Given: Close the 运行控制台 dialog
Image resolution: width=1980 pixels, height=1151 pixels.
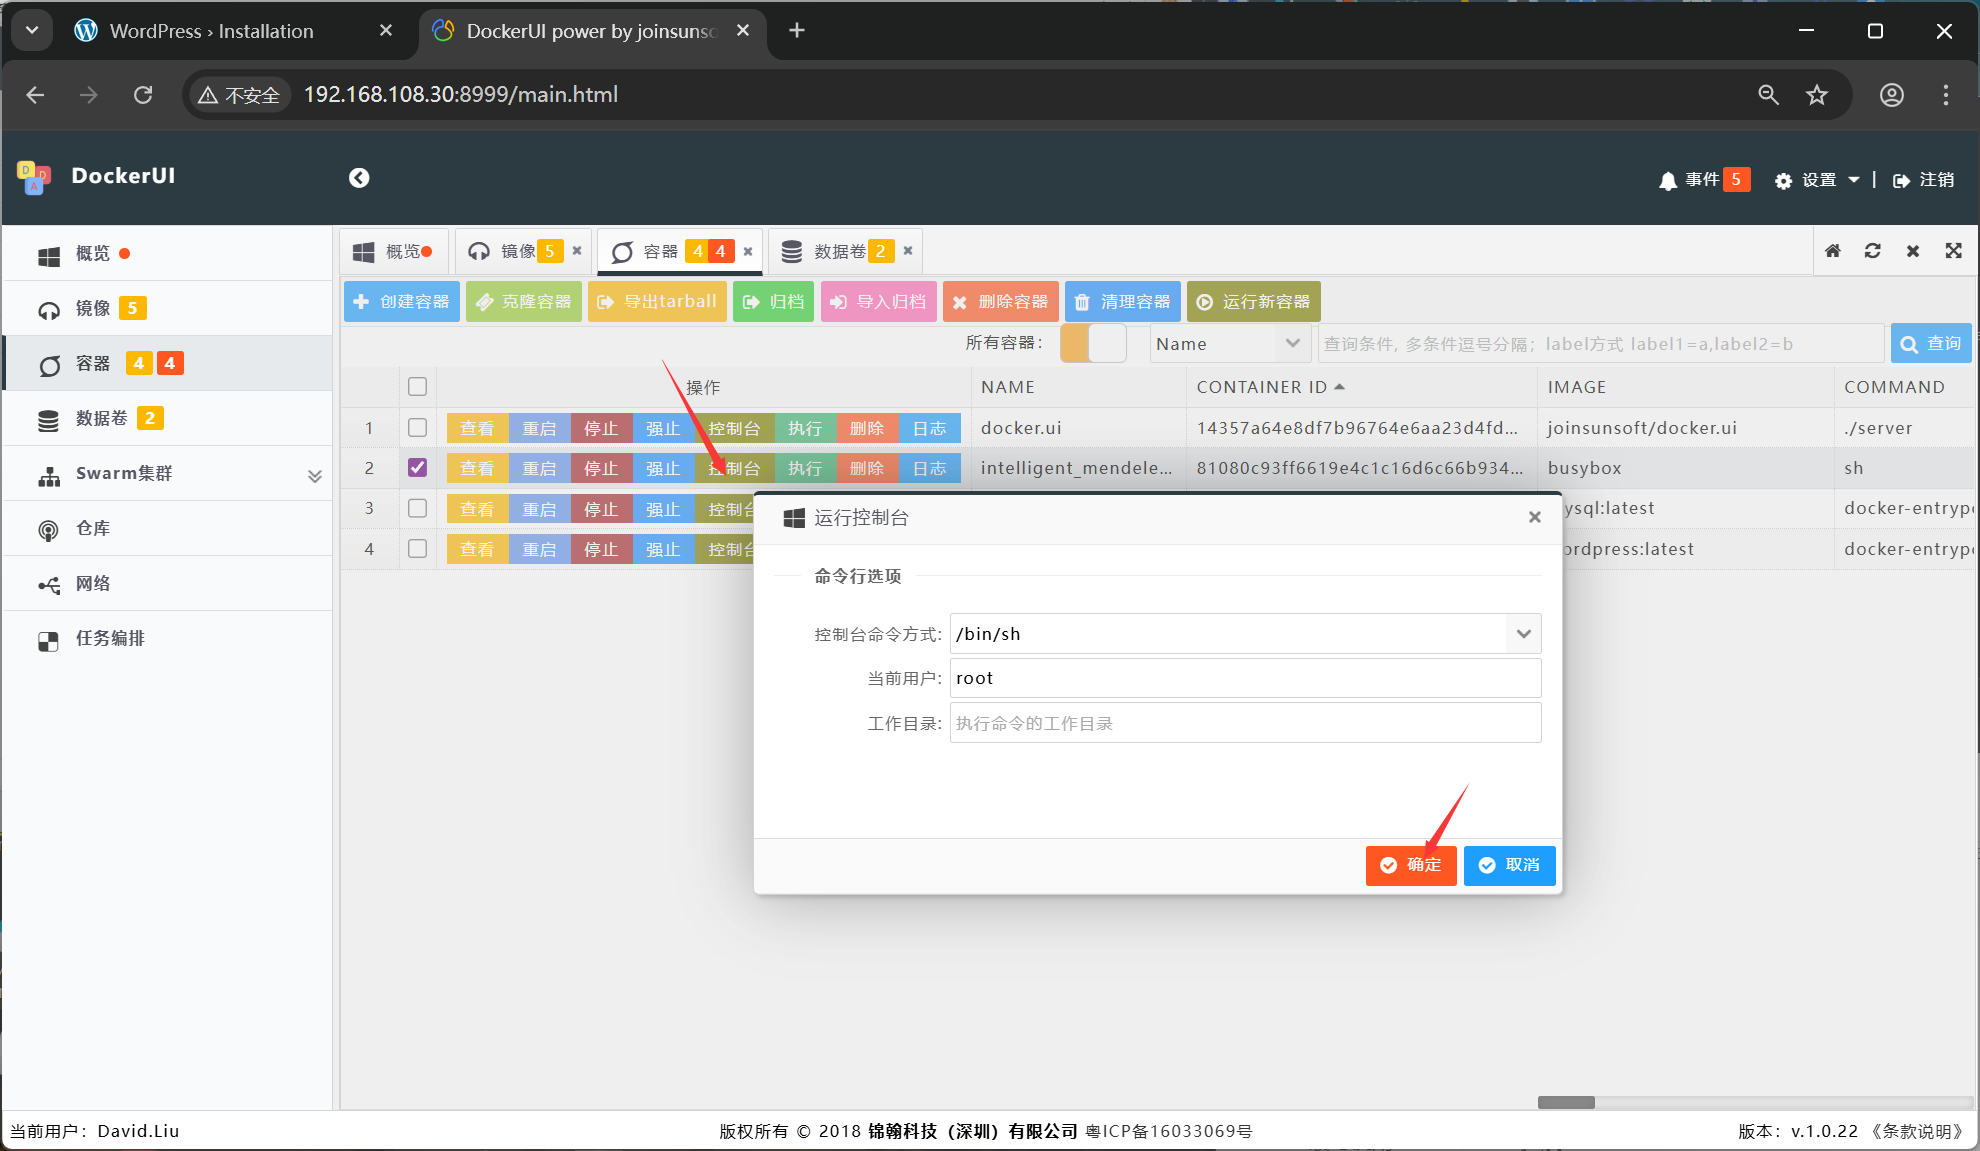Looking at the screenshot, I should tap(1534, 517).
